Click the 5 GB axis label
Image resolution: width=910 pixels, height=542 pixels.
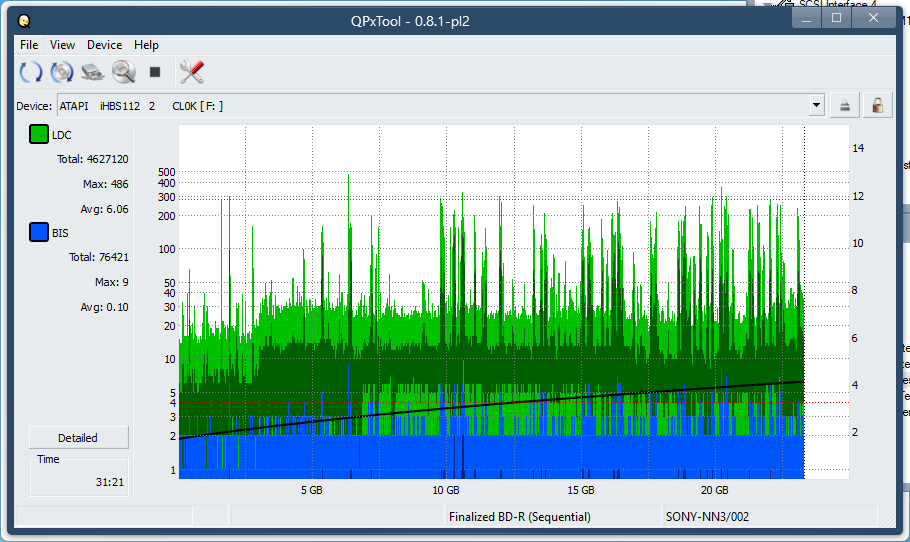312,490
